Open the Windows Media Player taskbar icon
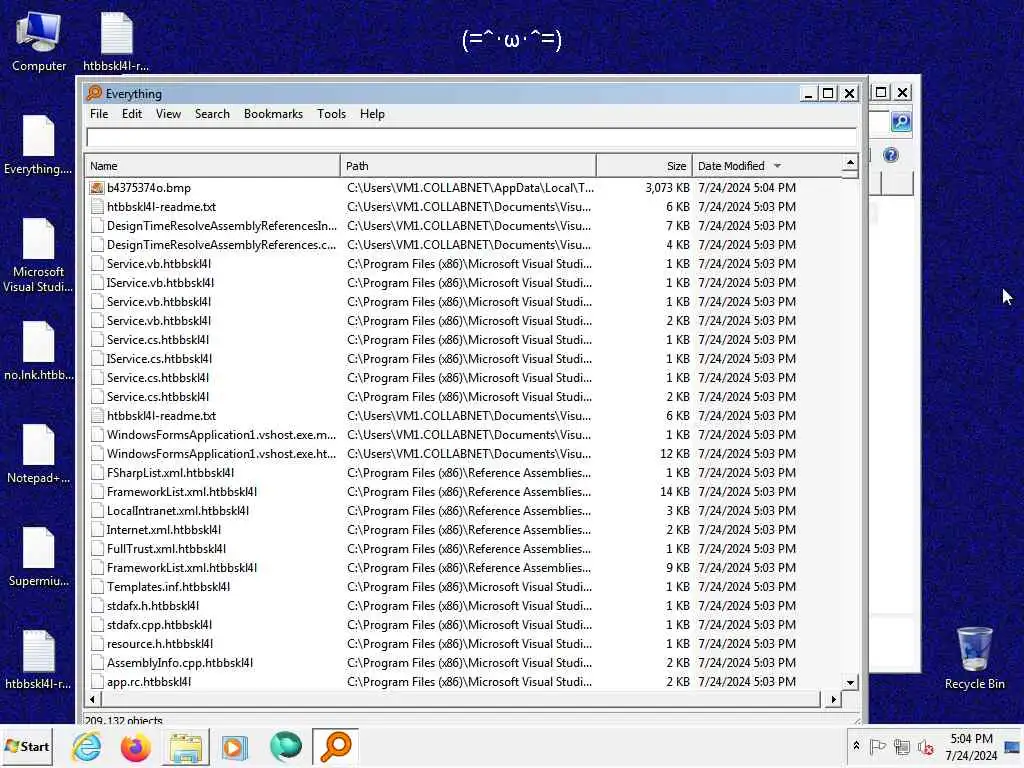The image size is (1024, 768). tap(234, 747)
